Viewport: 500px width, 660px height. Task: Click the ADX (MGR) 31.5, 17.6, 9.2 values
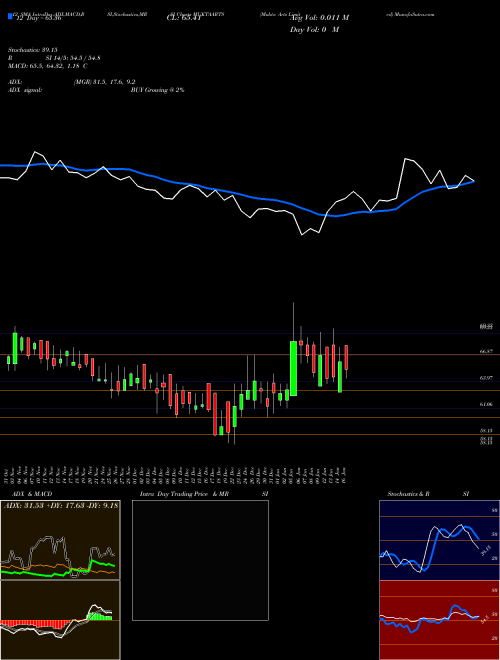click(104, 82)
